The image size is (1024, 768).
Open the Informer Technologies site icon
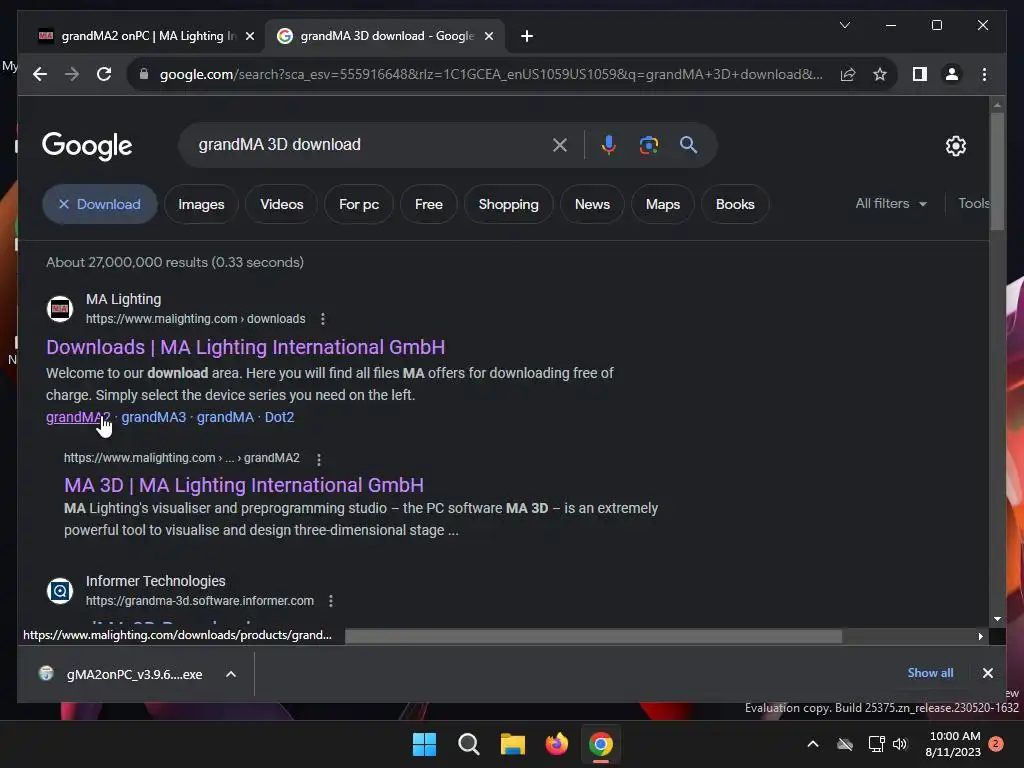click(60, 591)
